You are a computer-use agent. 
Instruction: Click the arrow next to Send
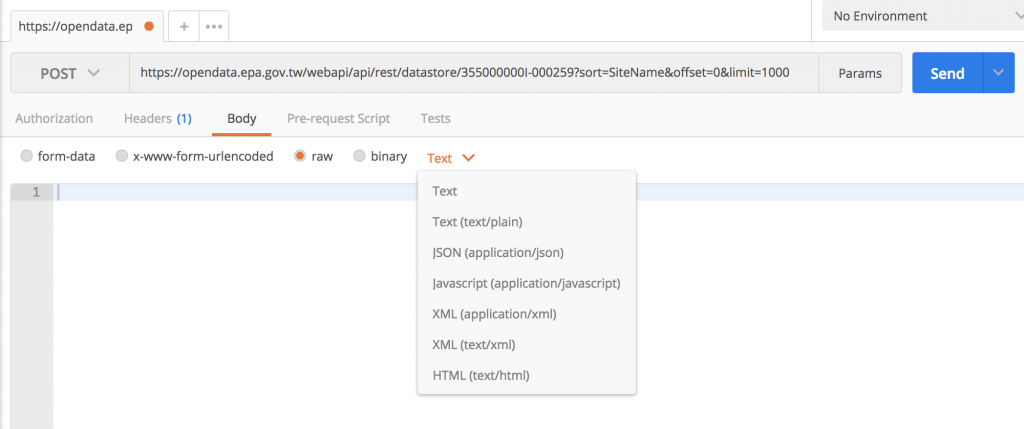tap(998, 73)
